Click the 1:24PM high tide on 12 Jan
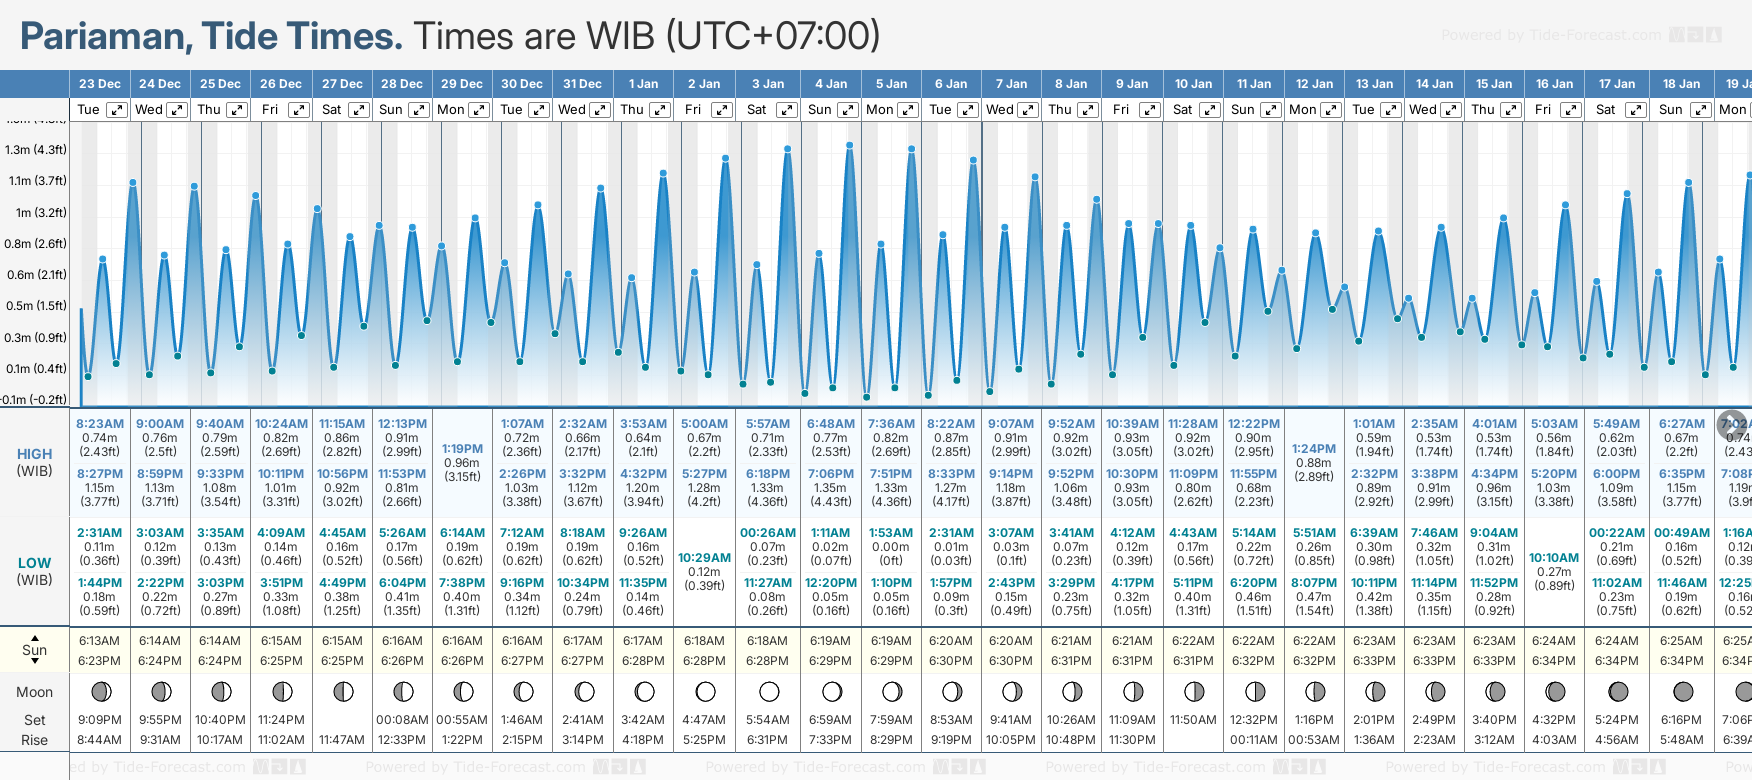 click(x=1313, y=449)
